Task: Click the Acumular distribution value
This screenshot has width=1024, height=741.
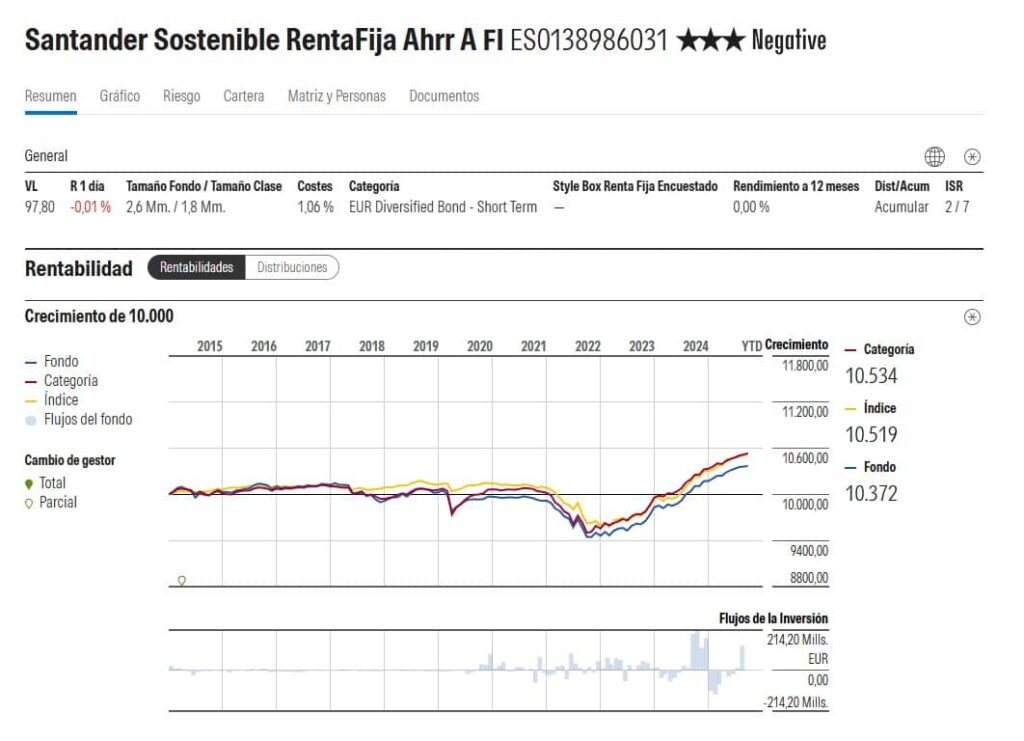Action: 901,207
